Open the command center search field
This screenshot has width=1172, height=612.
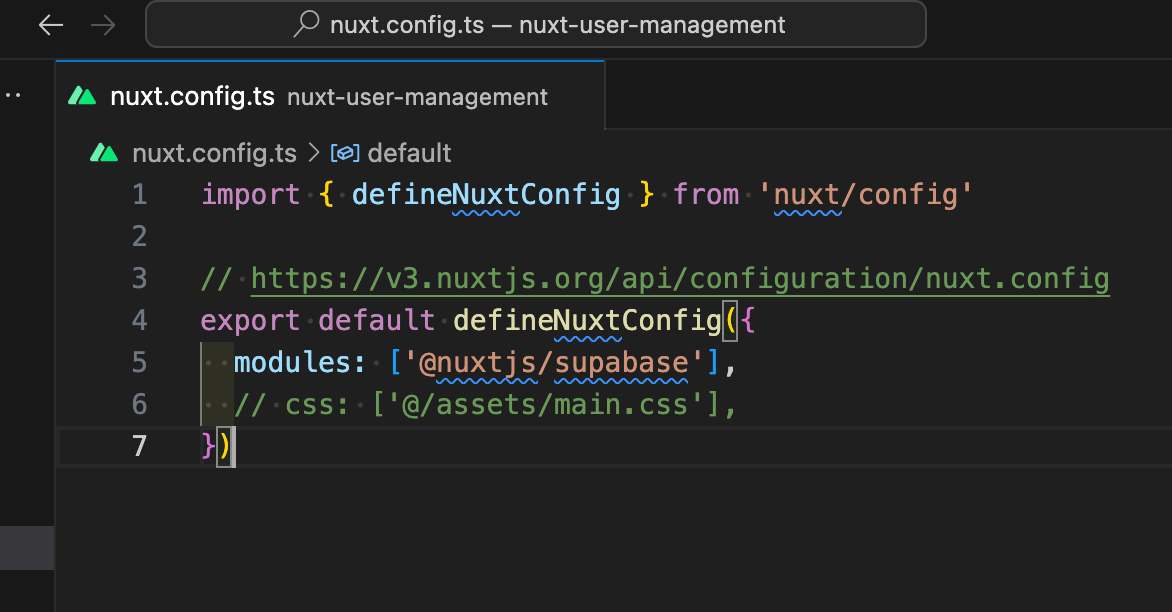[536, 25]
